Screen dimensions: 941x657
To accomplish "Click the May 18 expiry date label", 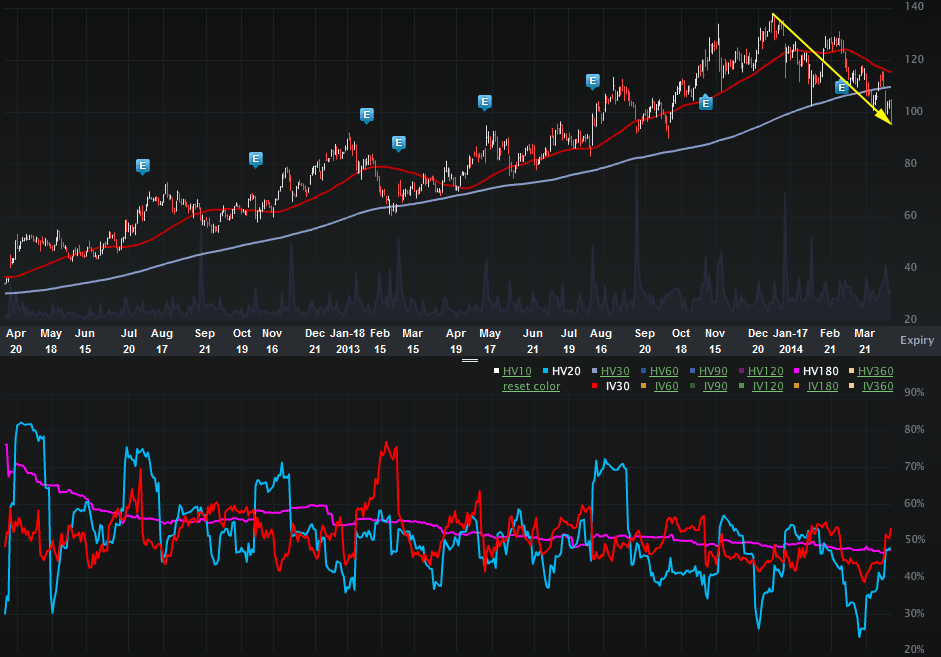I will coord(51,341).
